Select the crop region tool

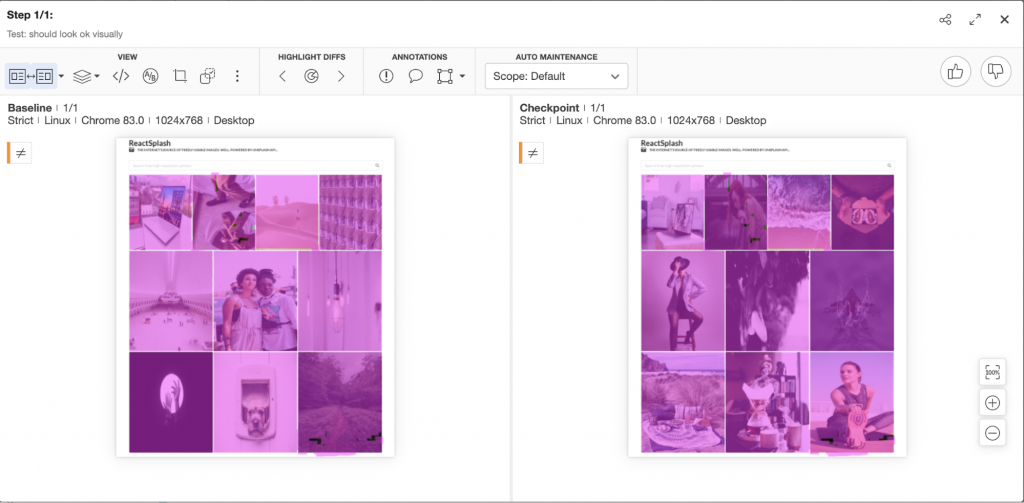click(180, 76)
